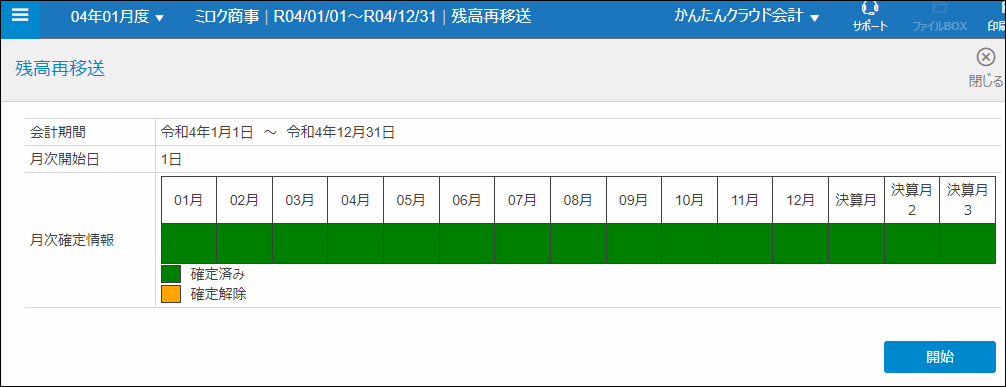1006x387 pixels.
Task: Click the ミロク商事 company name in header
Action: (227, 17)
